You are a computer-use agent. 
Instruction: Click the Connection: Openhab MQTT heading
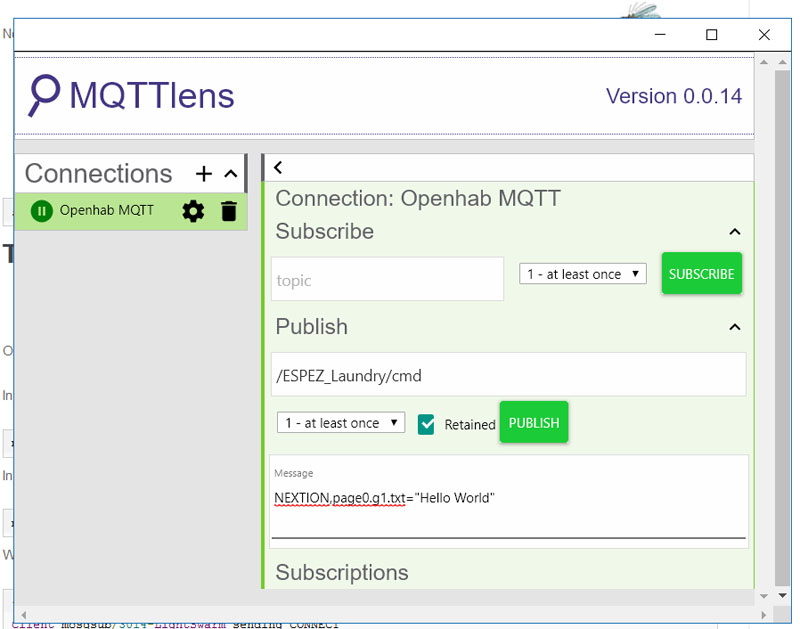coord(418,198)
